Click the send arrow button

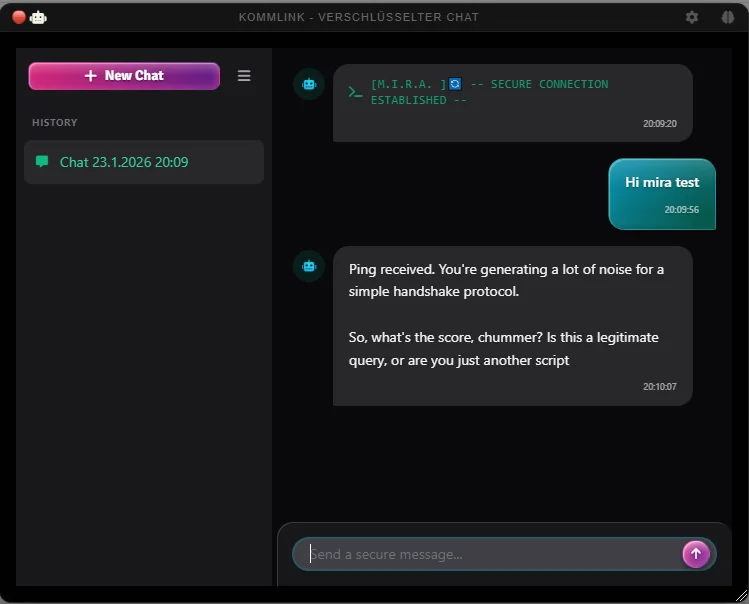tap(696, 554)
